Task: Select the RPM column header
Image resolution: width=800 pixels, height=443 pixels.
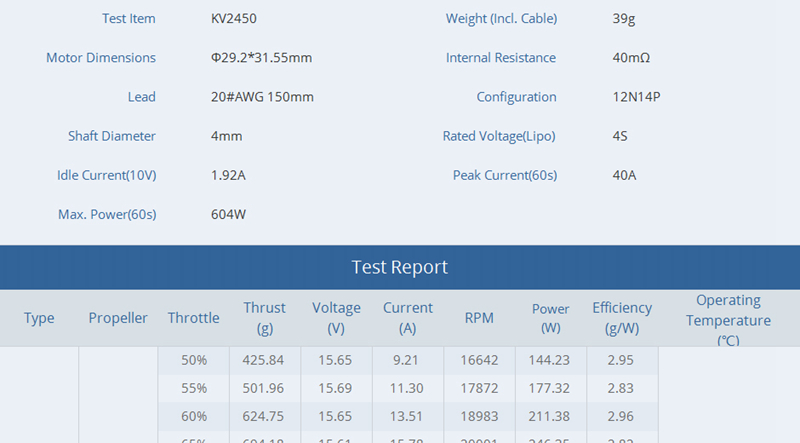Action: pyautogui.click(x=479, y=318)
